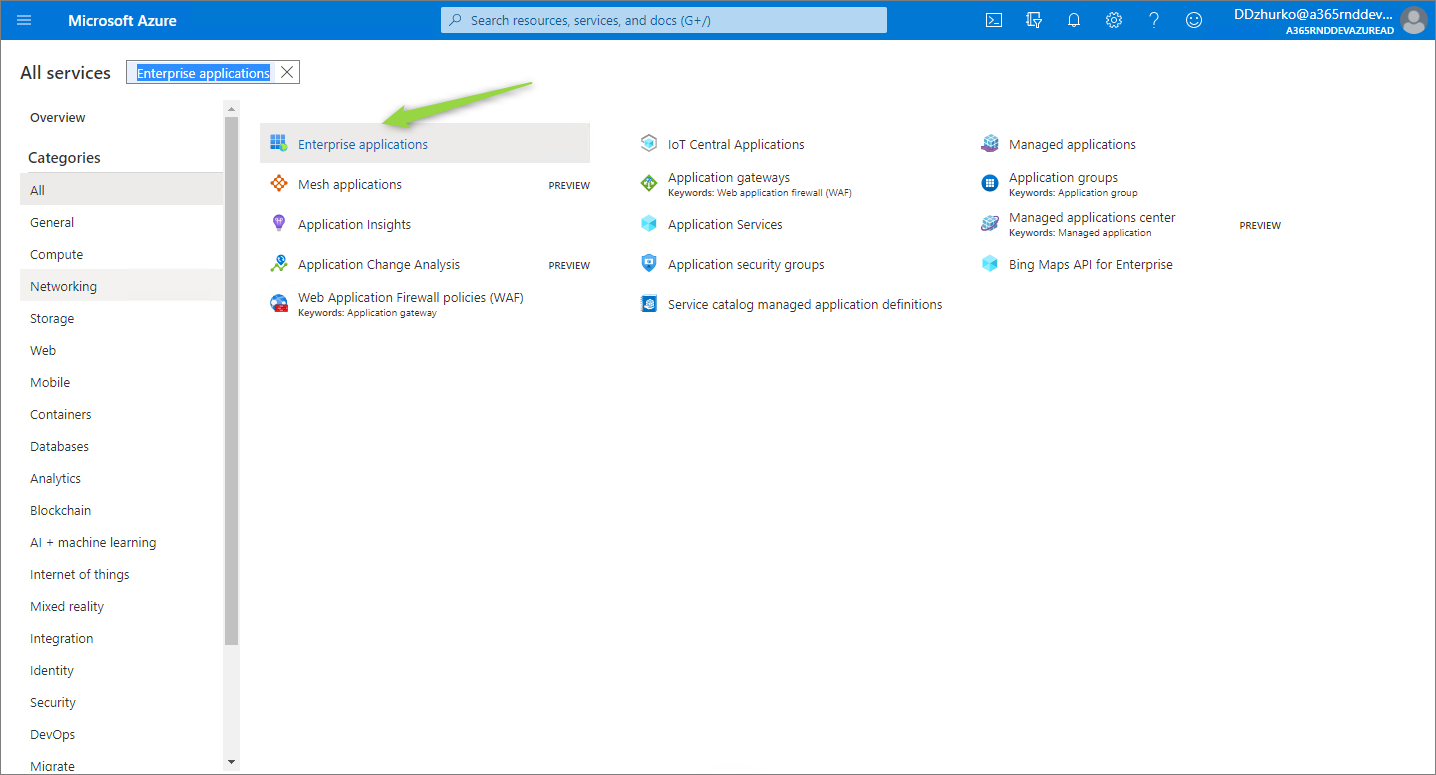Select the Networking category
Viewport: 1436px width, 775px height.
click(x=63, y=286)
